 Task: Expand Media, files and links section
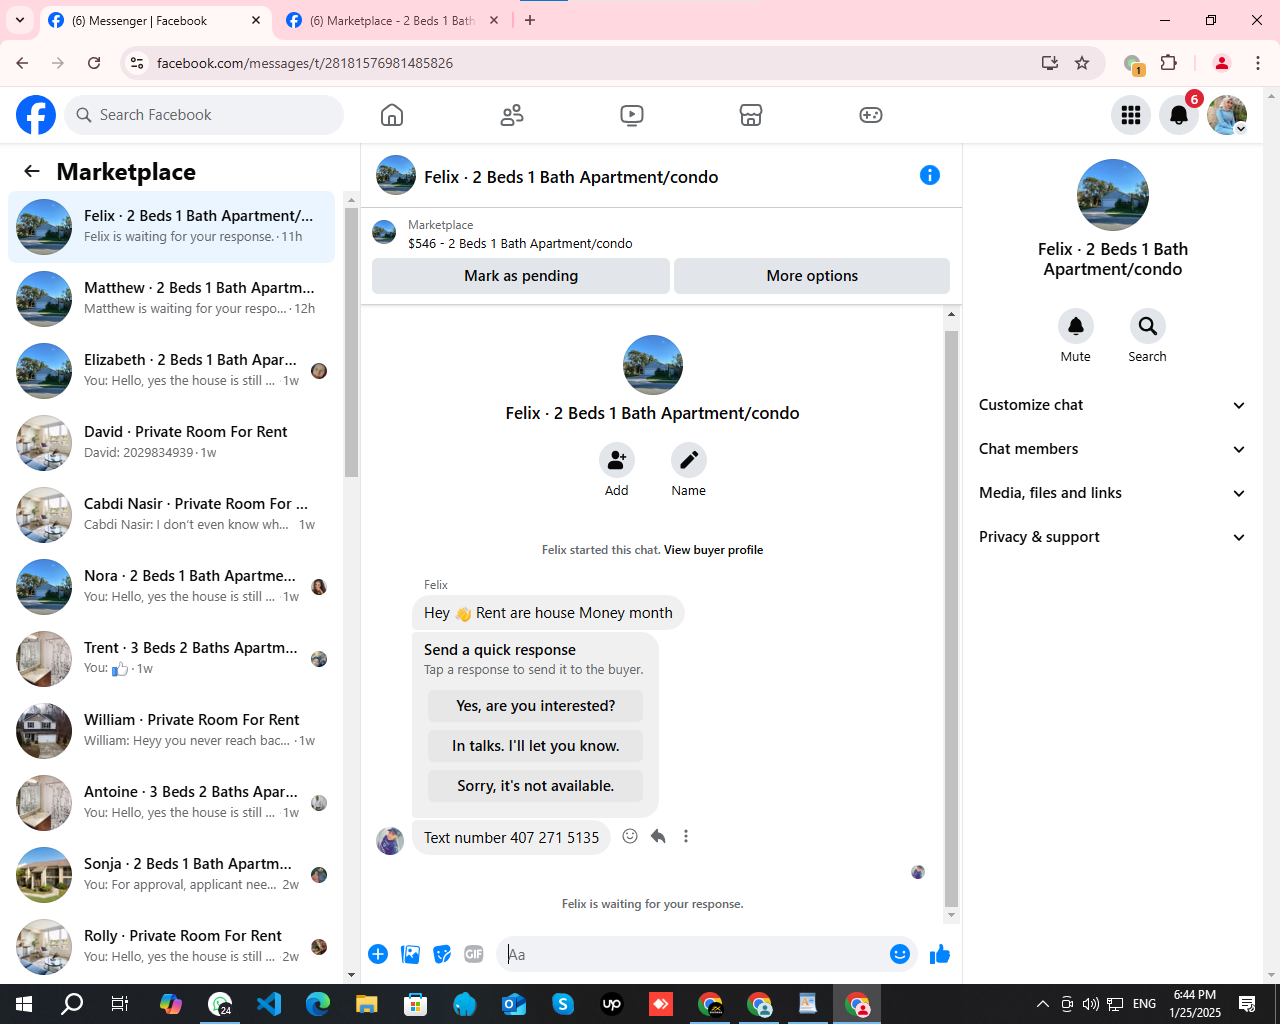1113,493
